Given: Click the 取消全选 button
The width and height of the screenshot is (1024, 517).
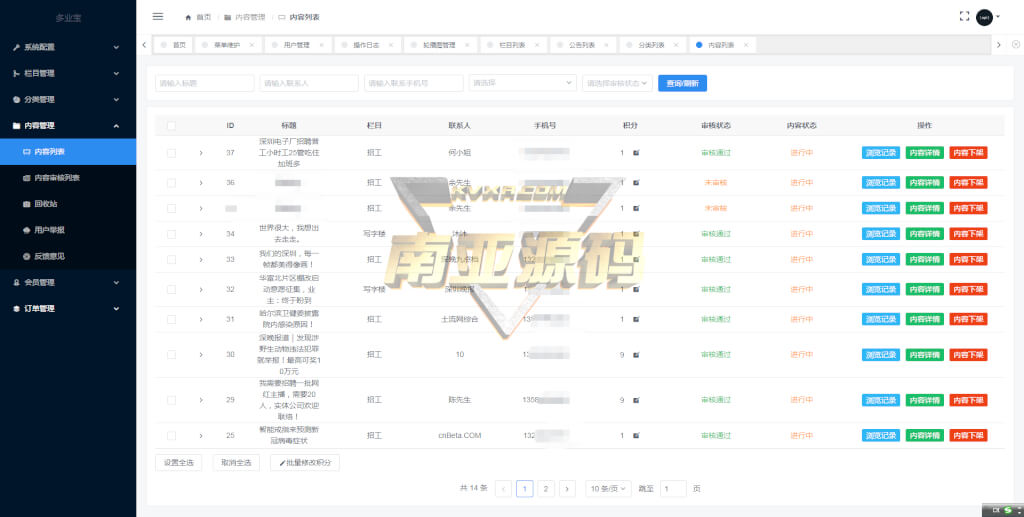Looking at the screenshot, I should pyautogui.click(x=236, y=463).
